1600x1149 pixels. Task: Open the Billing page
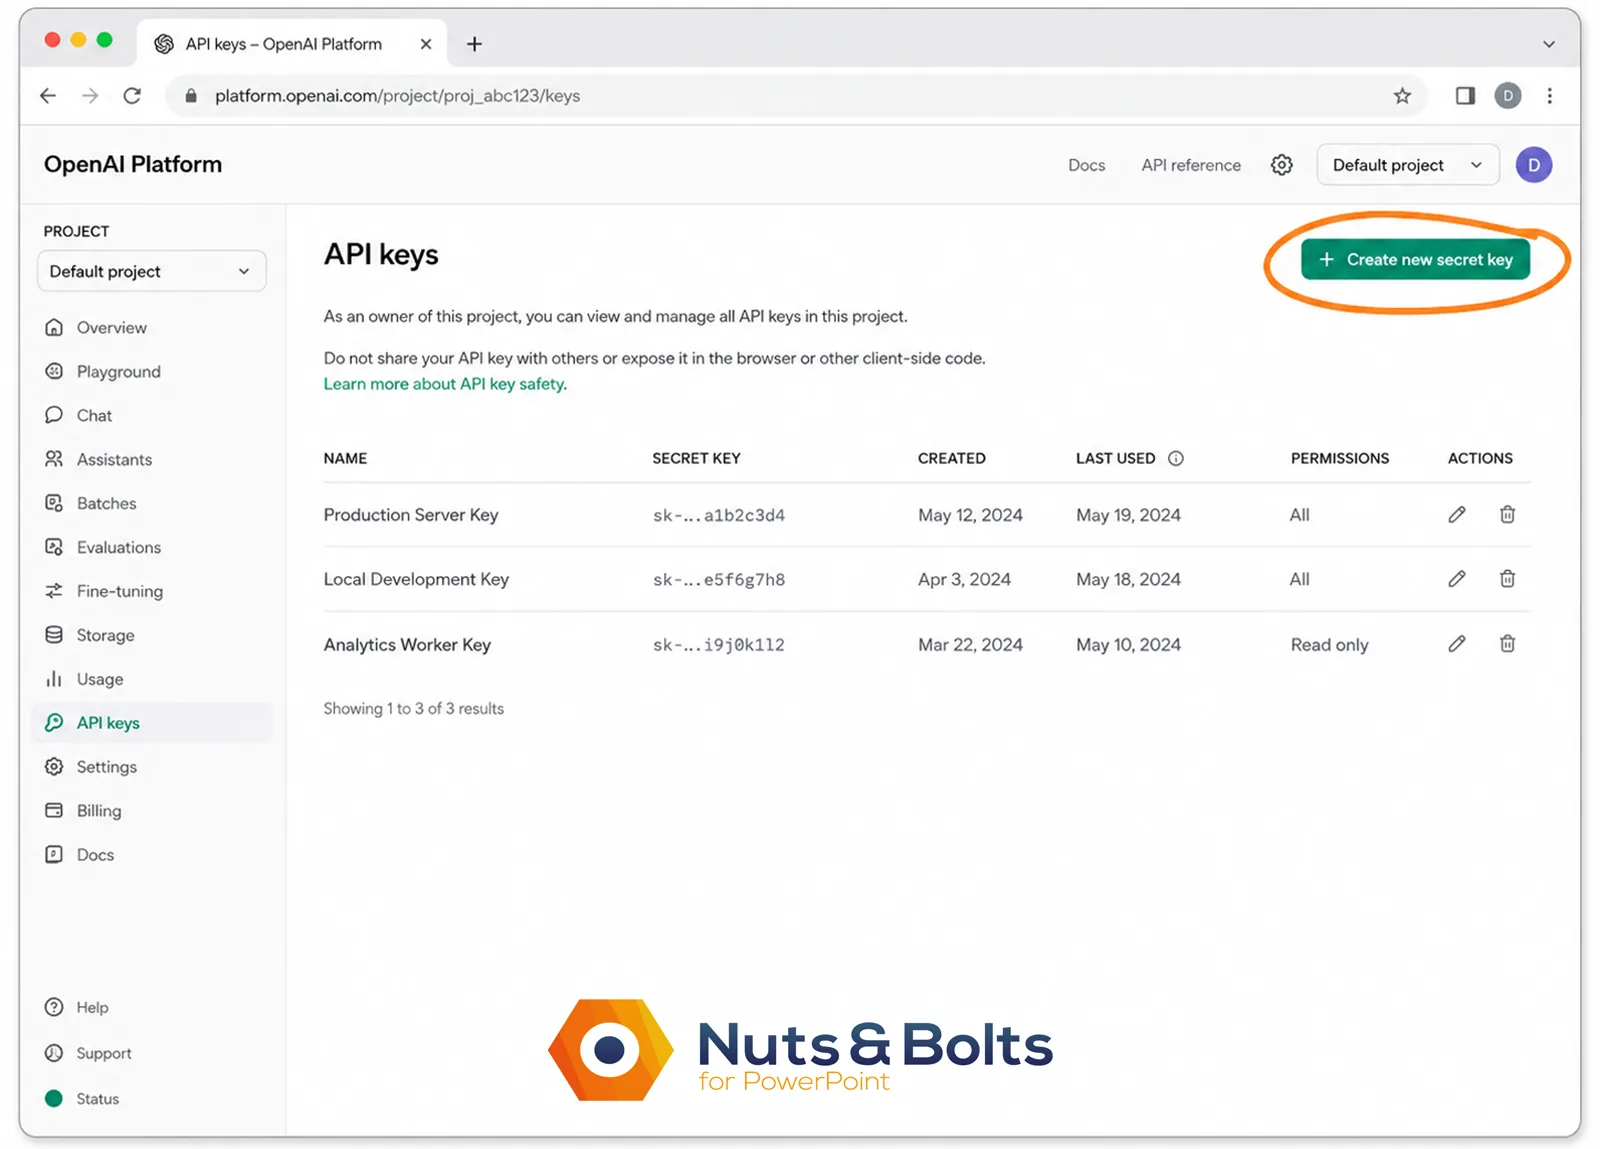pos(152,811)
